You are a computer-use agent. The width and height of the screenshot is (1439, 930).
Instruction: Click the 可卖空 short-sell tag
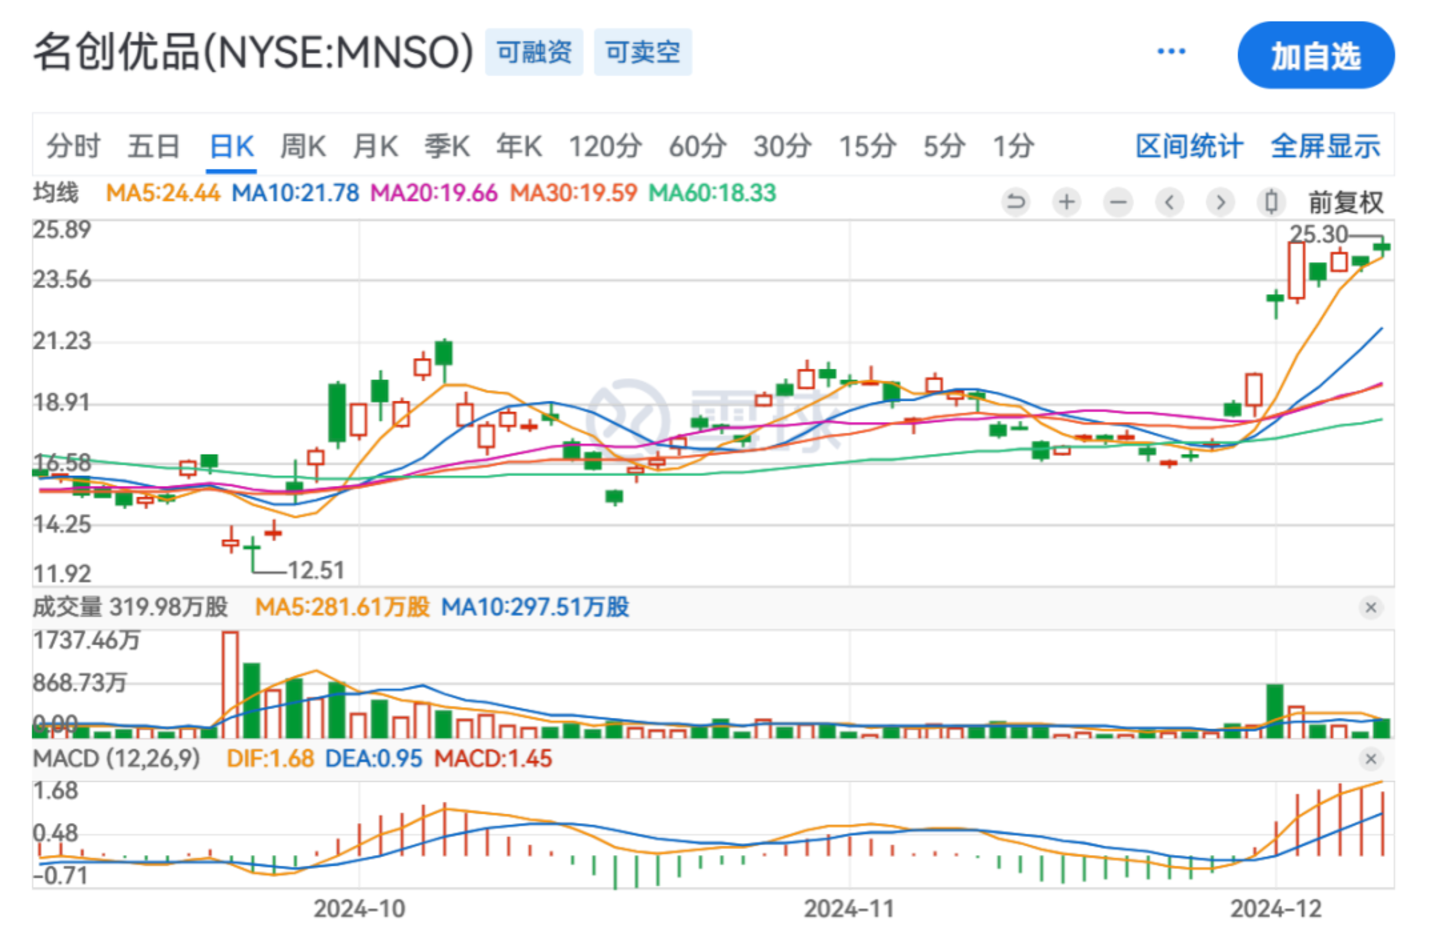(643, 52)
